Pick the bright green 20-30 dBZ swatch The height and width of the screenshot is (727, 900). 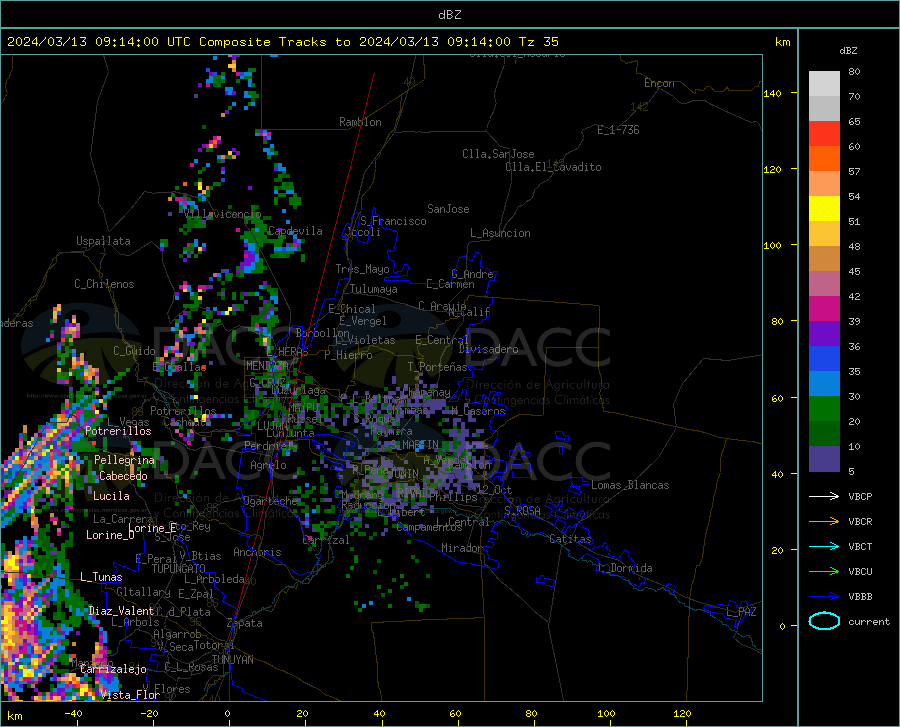click(824, 409)
